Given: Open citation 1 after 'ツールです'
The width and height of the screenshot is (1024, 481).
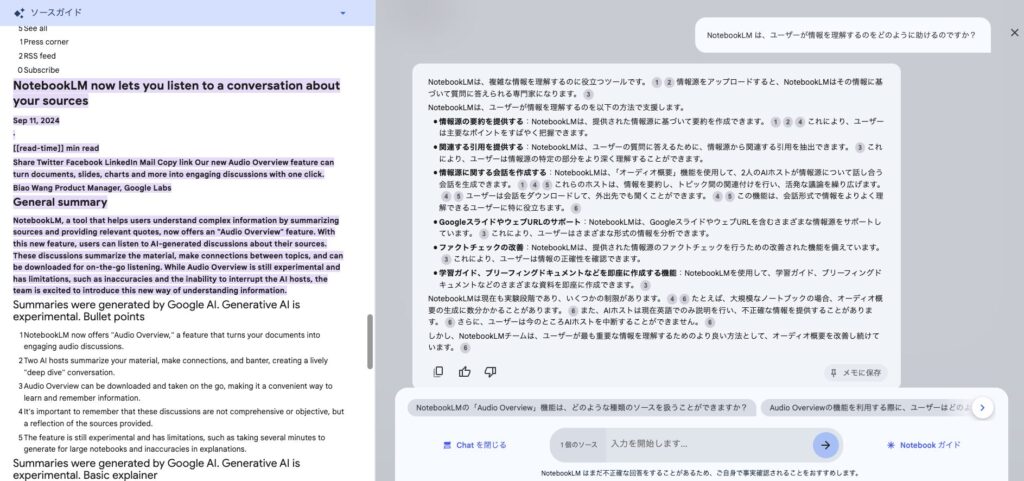Looking at the screenshot, I should coord(656,82).
